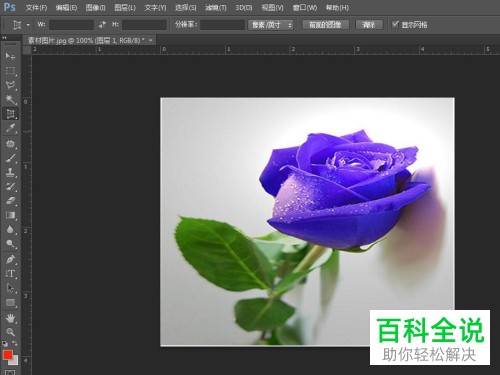The height and width of the screenshot is (375, 500).
Task: Select the Eraser tool
Action: click(x=10, y=201)
